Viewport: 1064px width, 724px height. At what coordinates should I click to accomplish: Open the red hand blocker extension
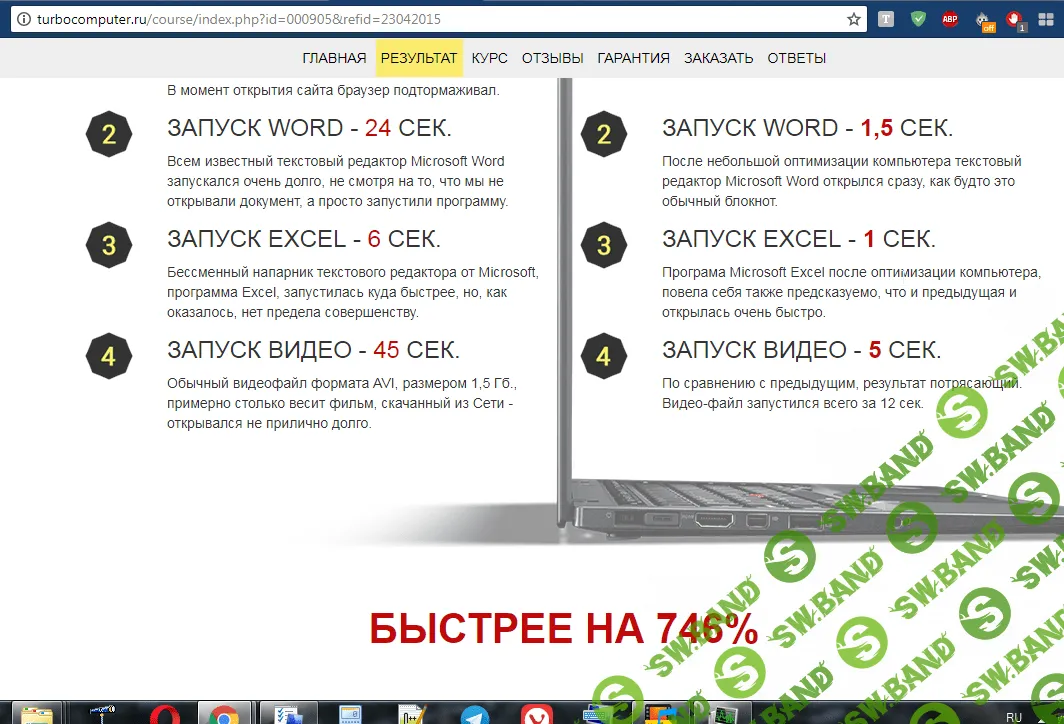(1016, 21)
